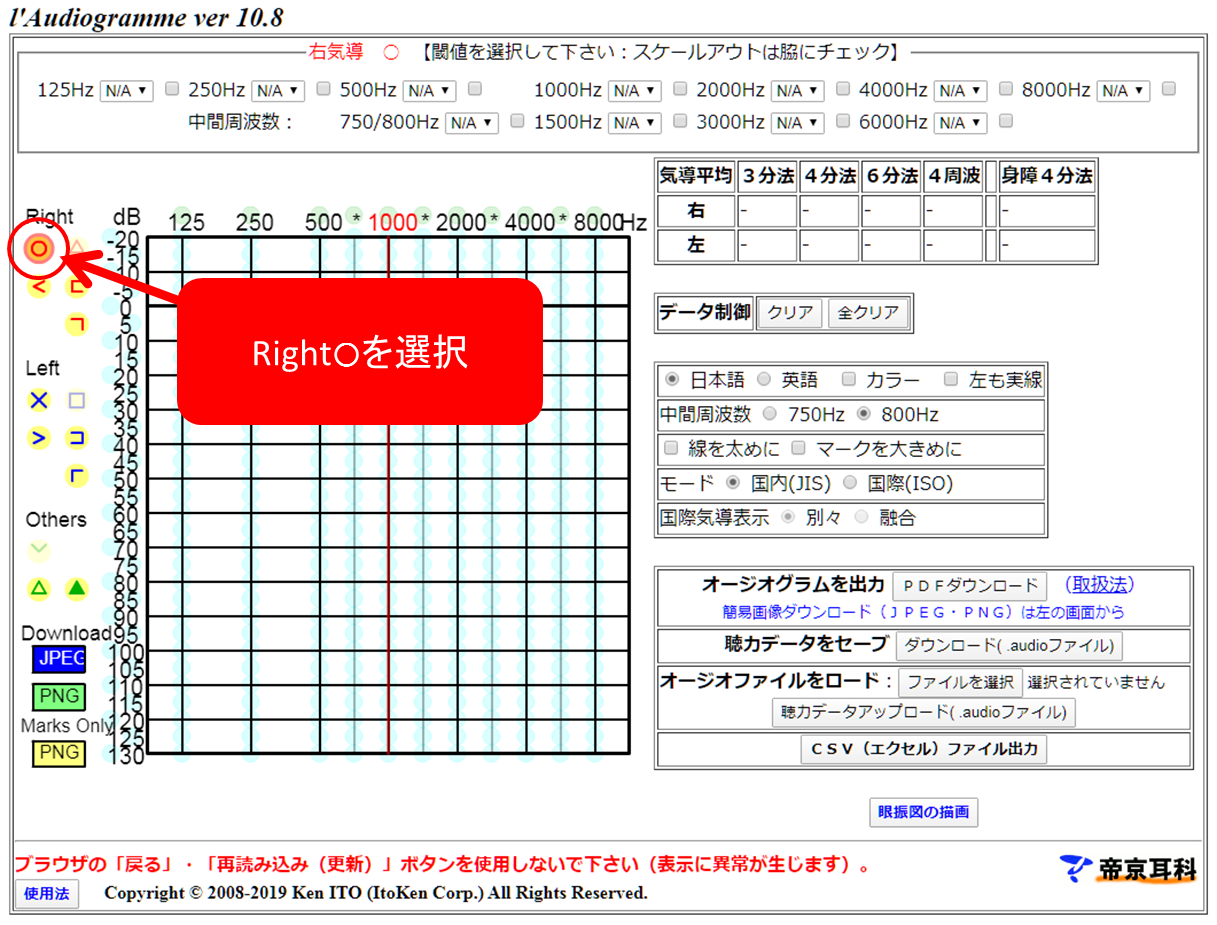Select the Left ear blue '>' bone conduction mark
Screen dimensions: 1217x925
pyautogui.click(x=39, y=438)
